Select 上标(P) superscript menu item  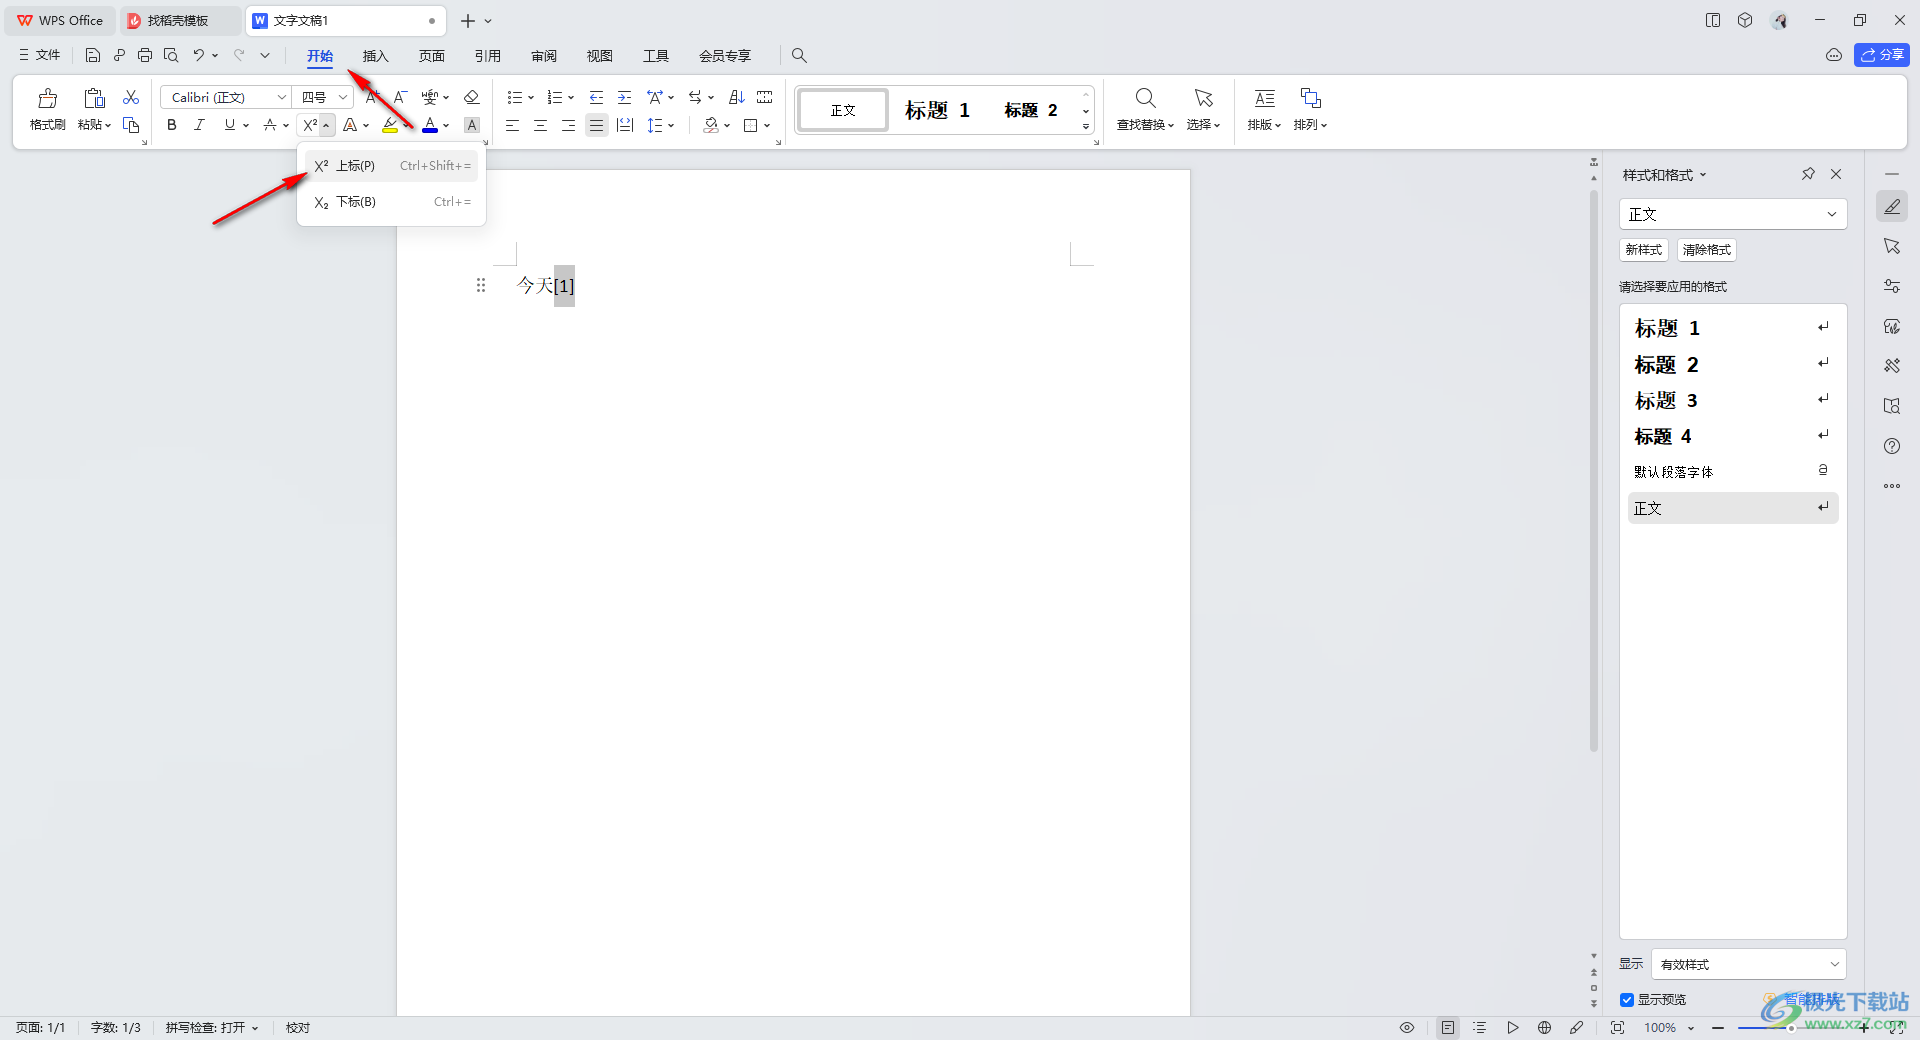pyautogui.click(x=392, y=166)
